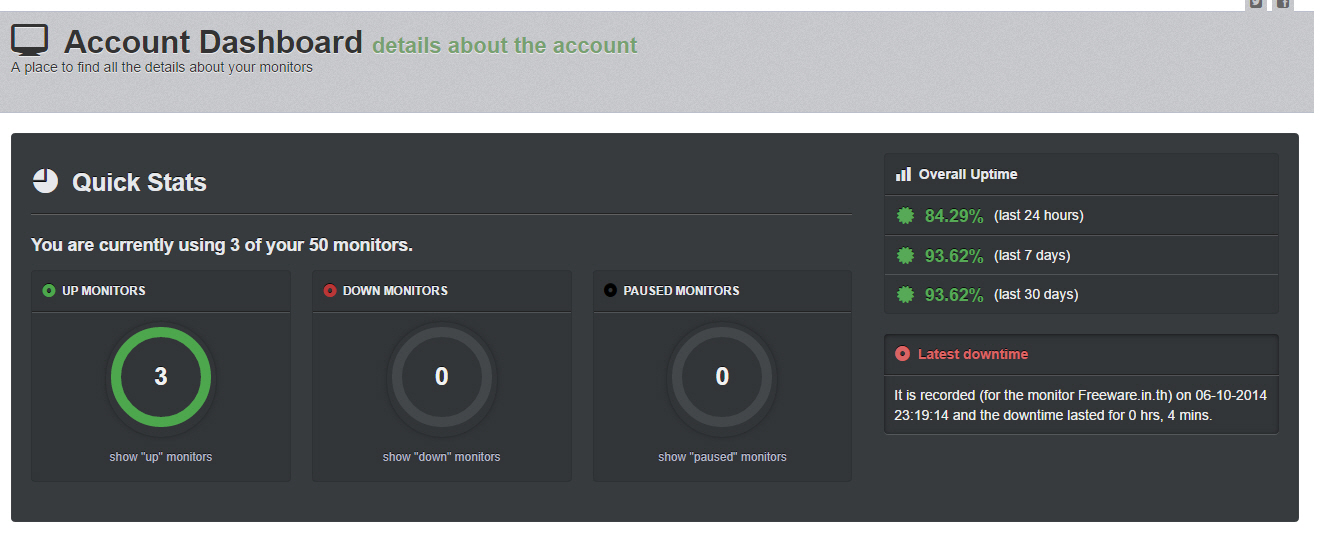Click the red Down Monitors status dot
The image size is (1322, 533).
point(330,291)
